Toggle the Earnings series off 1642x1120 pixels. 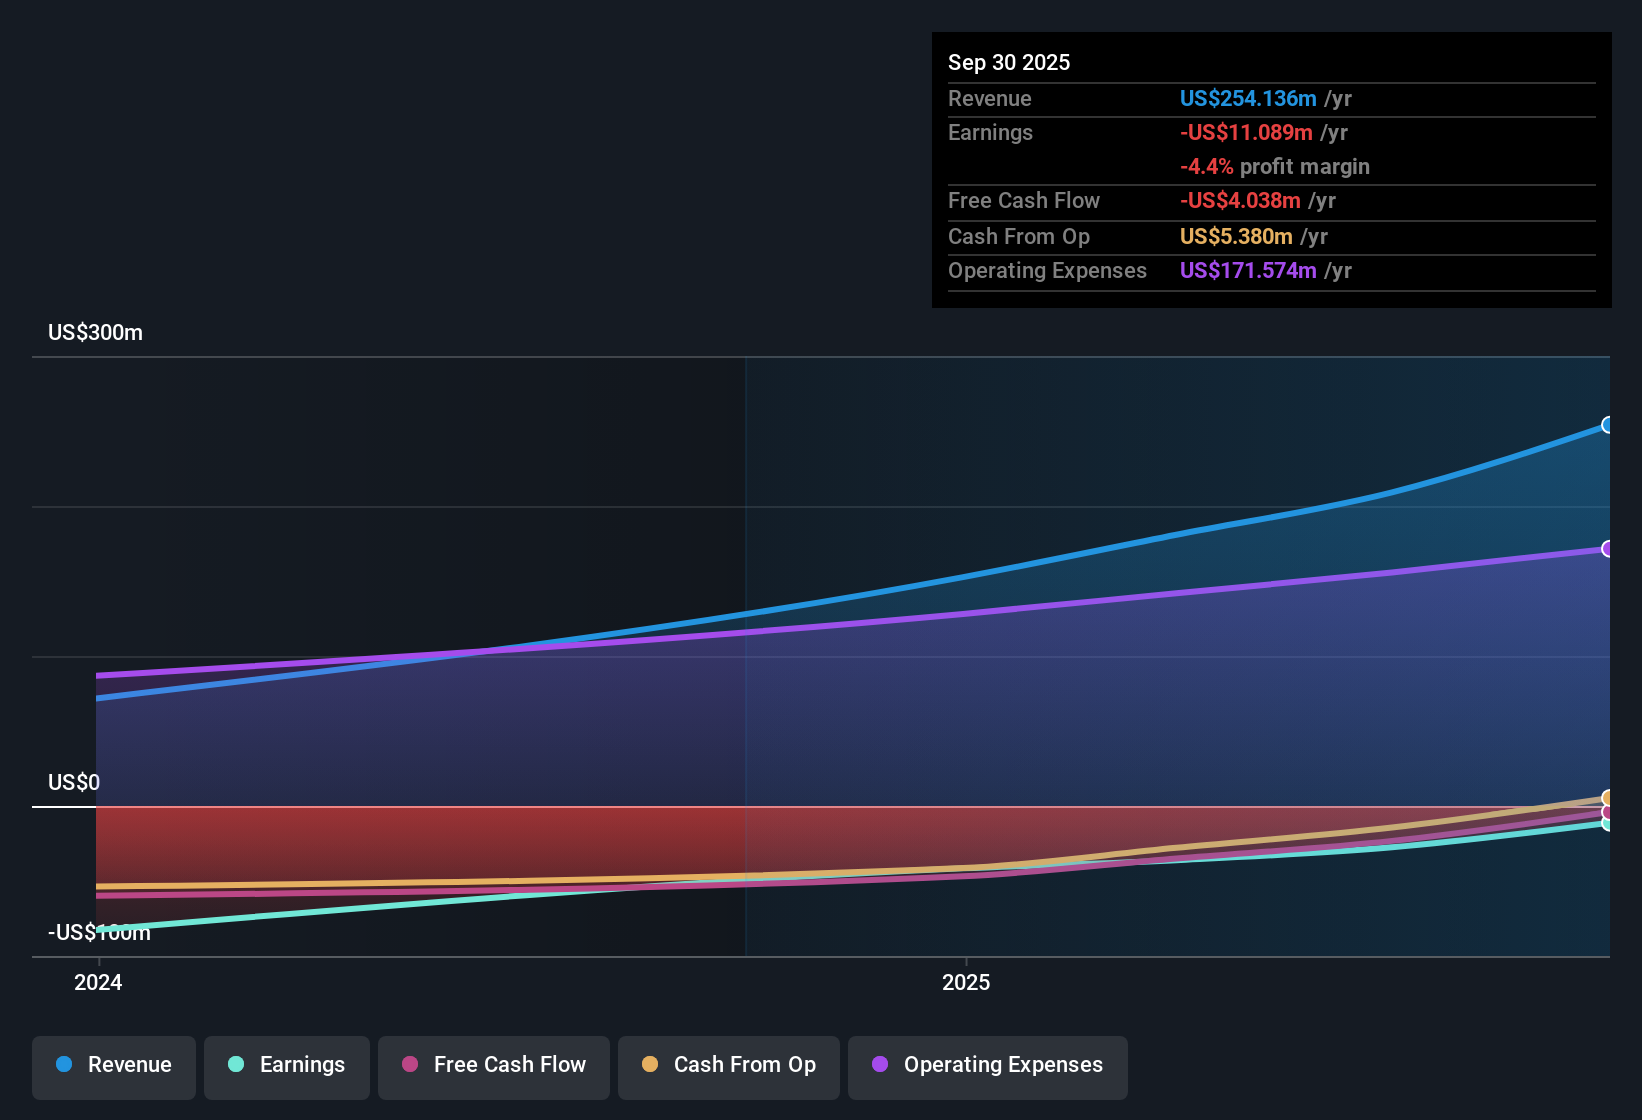coord(287,1066)
